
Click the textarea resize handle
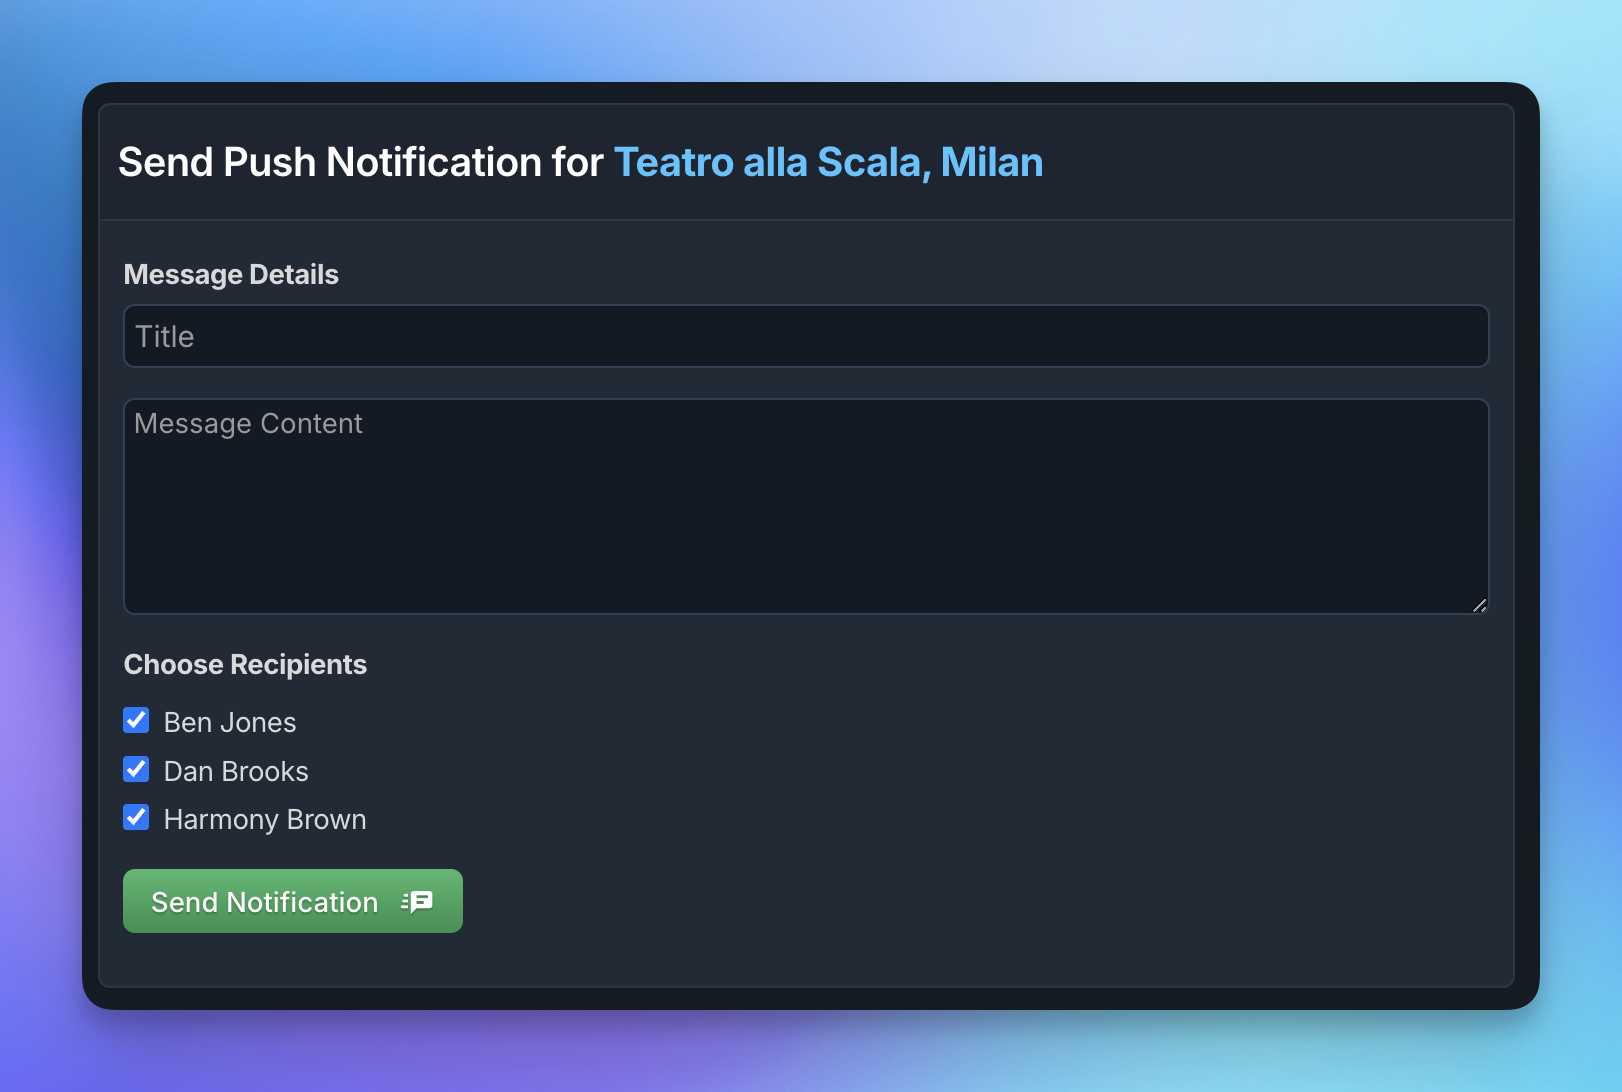pos(1479,604)
